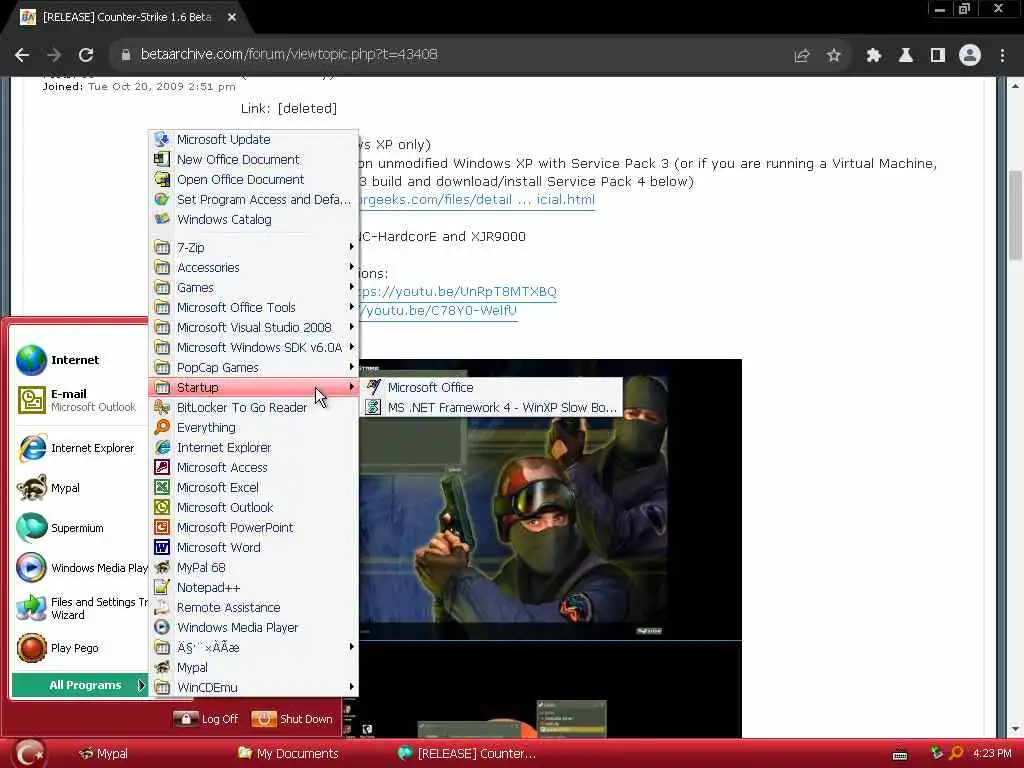The width and height of the screenshot is (1024, 768).
Task: Bookmark page with the star icon
Action: click(x=833, y=56)
